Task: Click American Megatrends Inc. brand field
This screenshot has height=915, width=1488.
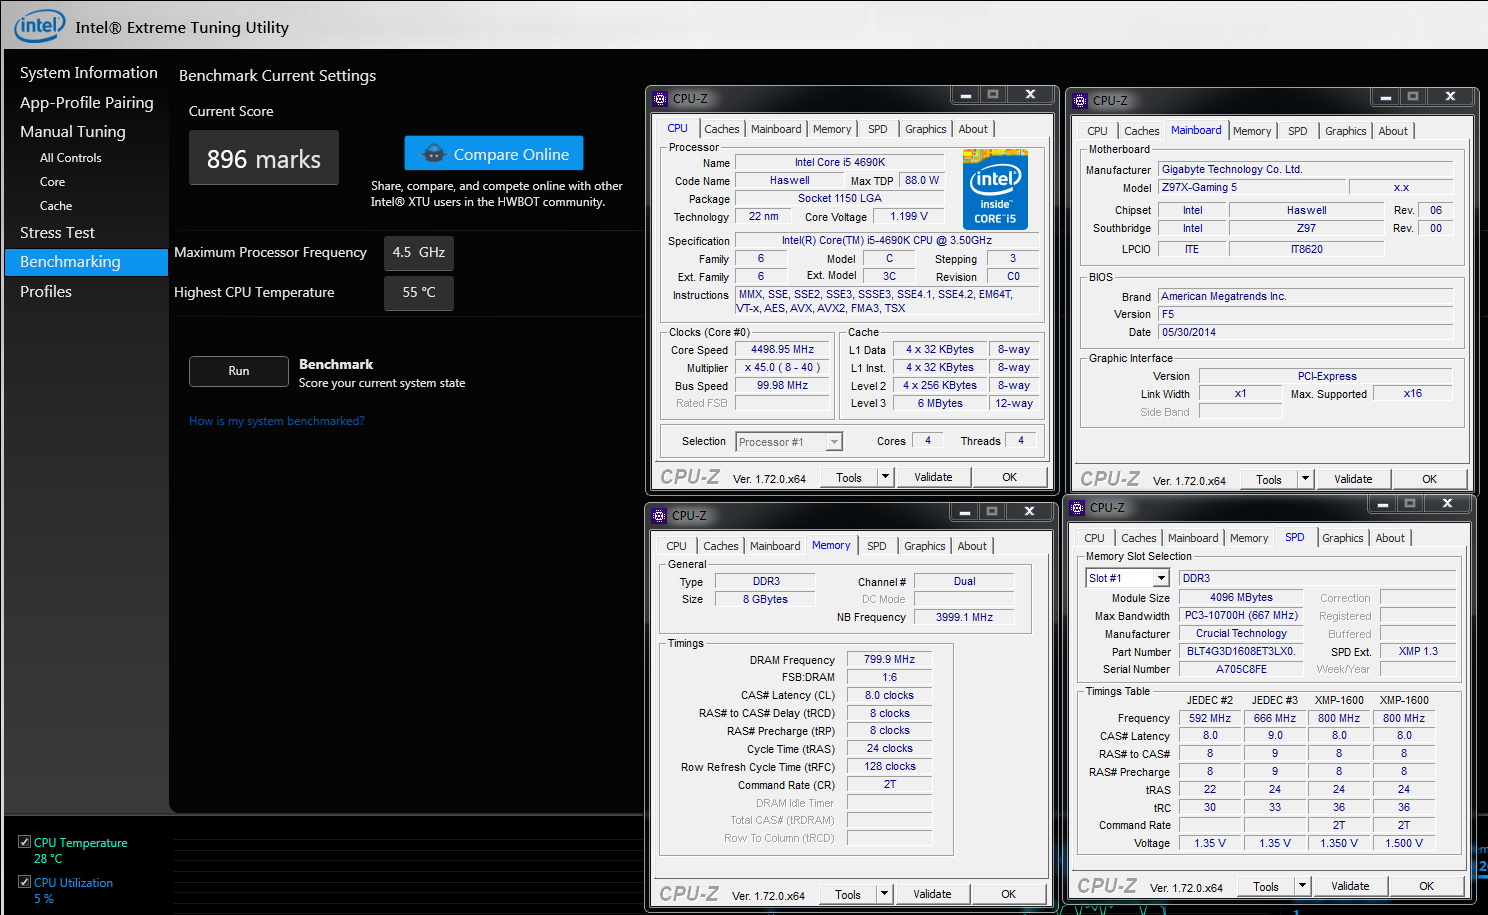Action: [1305, 296]
